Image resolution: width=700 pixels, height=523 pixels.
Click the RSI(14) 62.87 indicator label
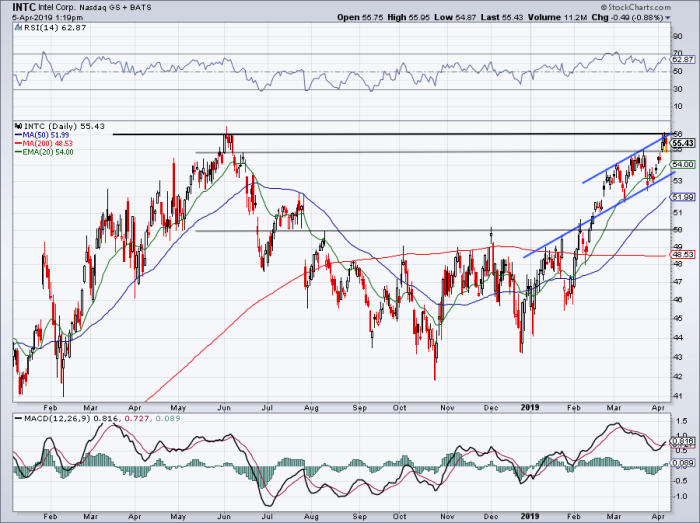[54, 27]
